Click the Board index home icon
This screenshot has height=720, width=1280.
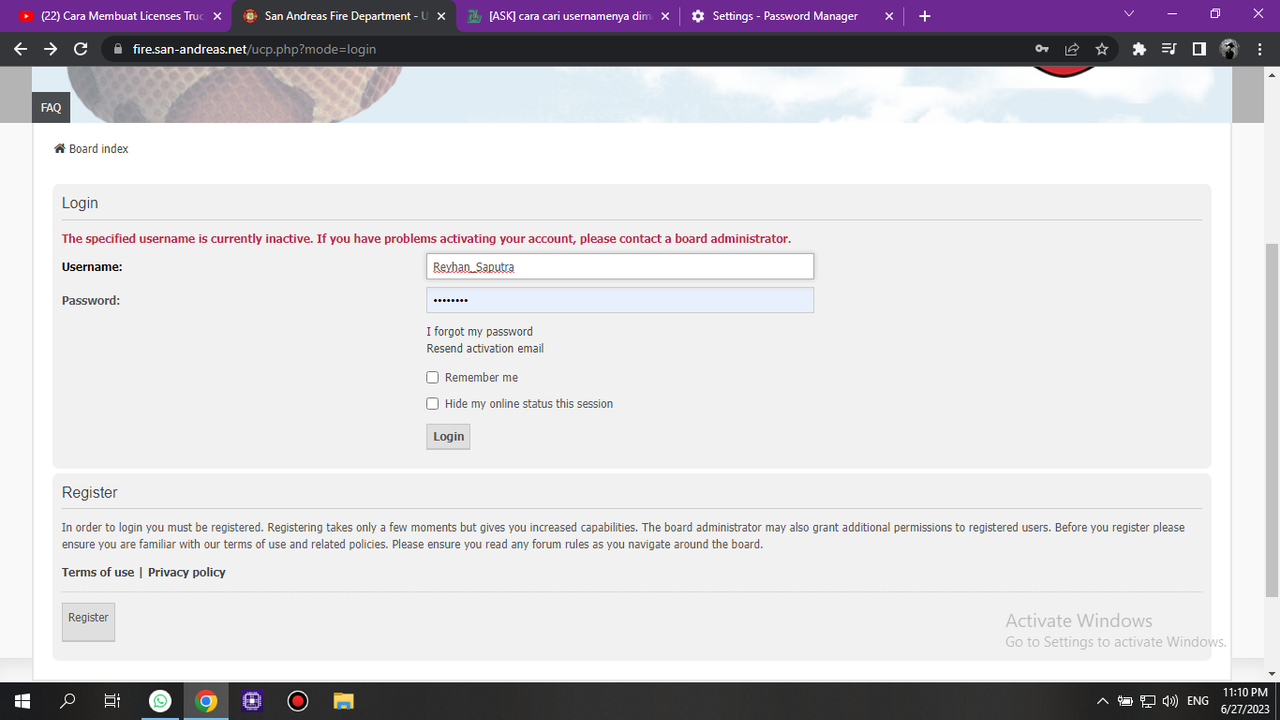click(x=59, y=149)
